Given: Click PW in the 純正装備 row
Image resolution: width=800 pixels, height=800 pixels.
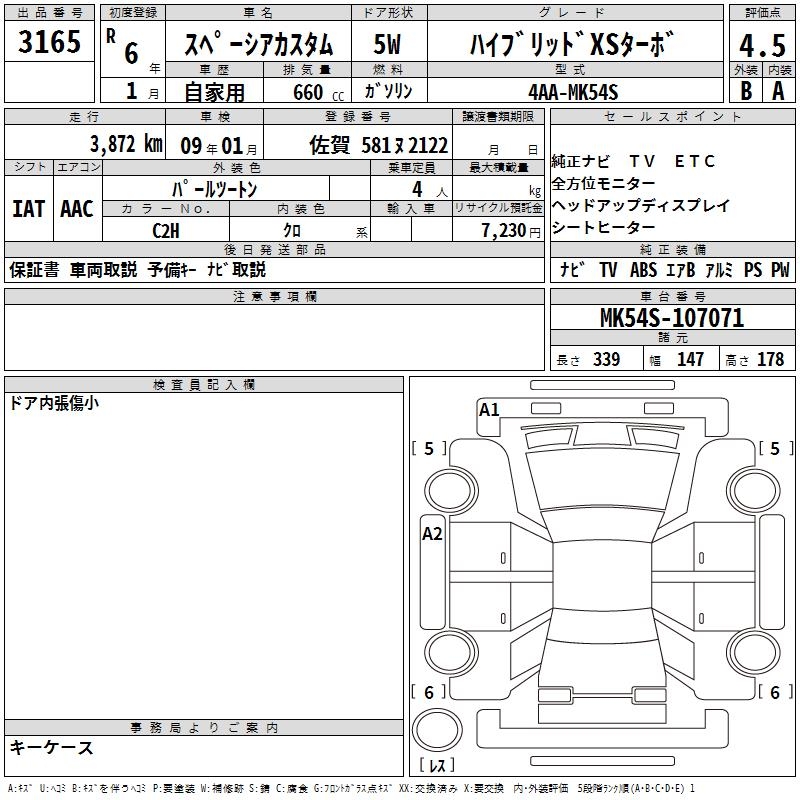Looking at the screenshot, I should tap(780, 269).
